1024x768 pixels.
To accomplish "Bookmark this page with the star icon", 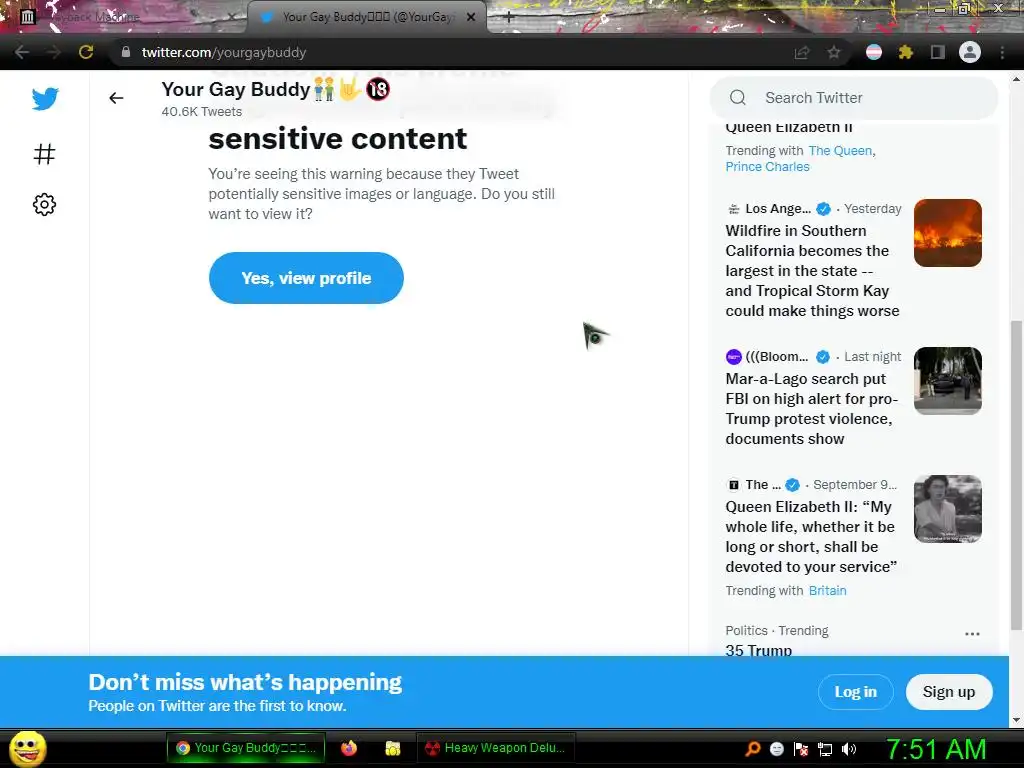I will click(x=834, y=52).
